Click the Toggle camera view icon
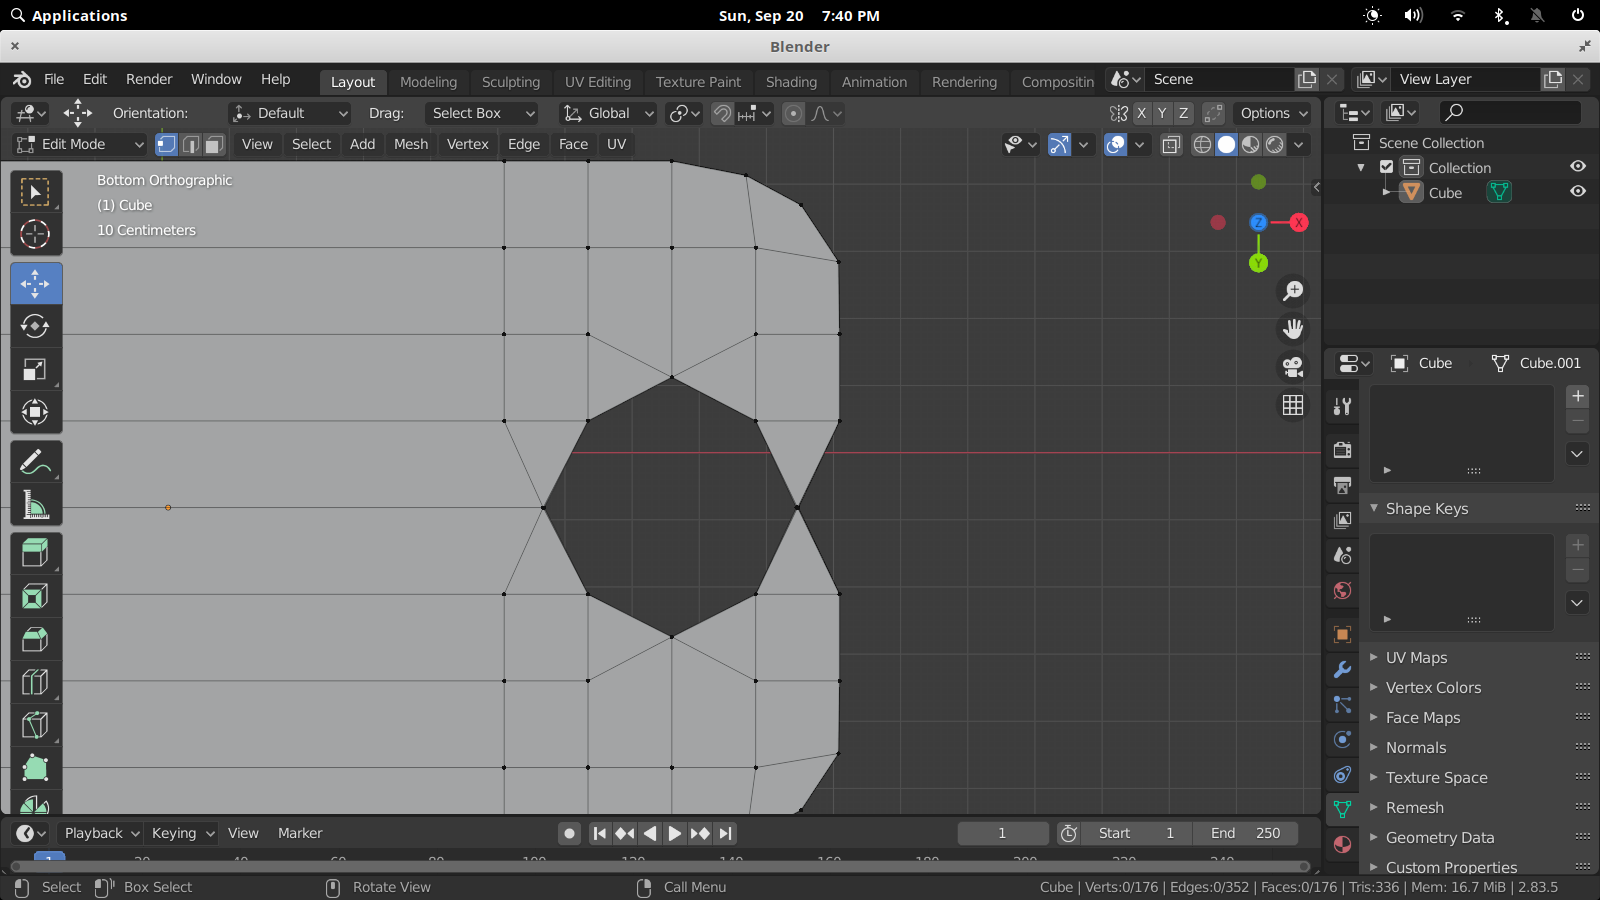The height and width of the screenshot is (900, 1600). [x=1293, y=367]
